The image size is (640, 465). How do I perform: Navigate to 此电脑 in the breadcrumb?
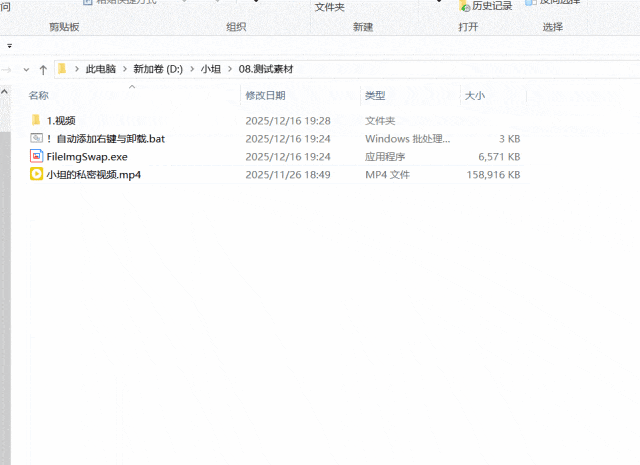(x=100, y=69)
